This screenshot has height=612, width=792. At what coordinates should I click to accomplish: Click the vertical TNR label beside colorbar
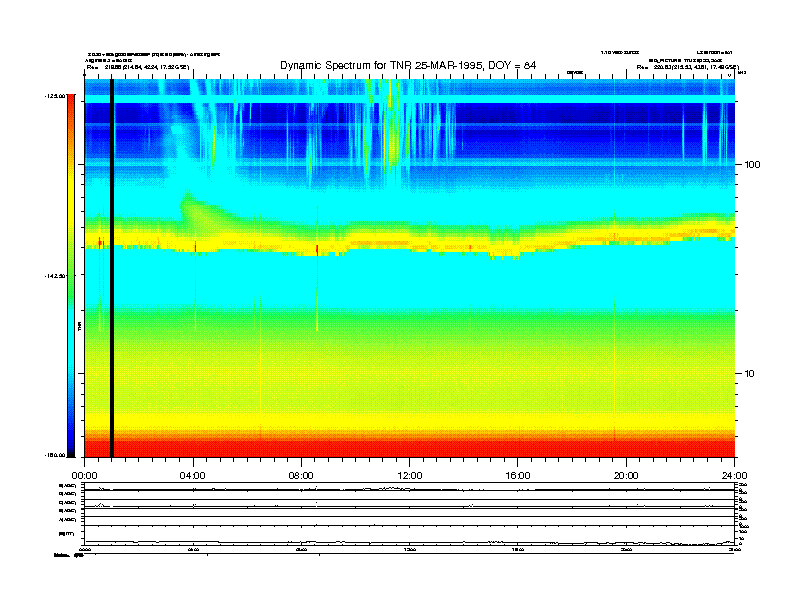point(80,327)
